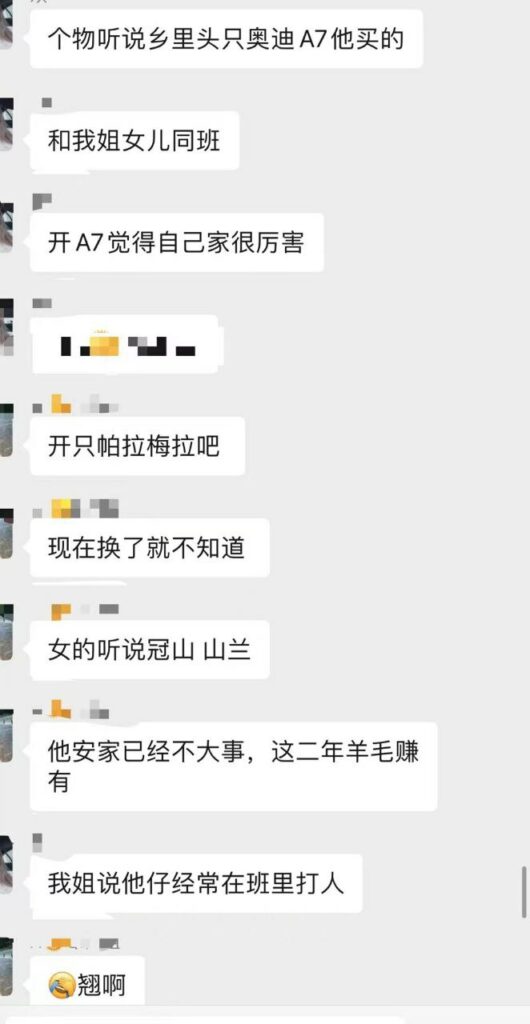This screenshot has height=1024, width=530.
Task: Select the message 现在换了就不知道
Action: point(149,548)
